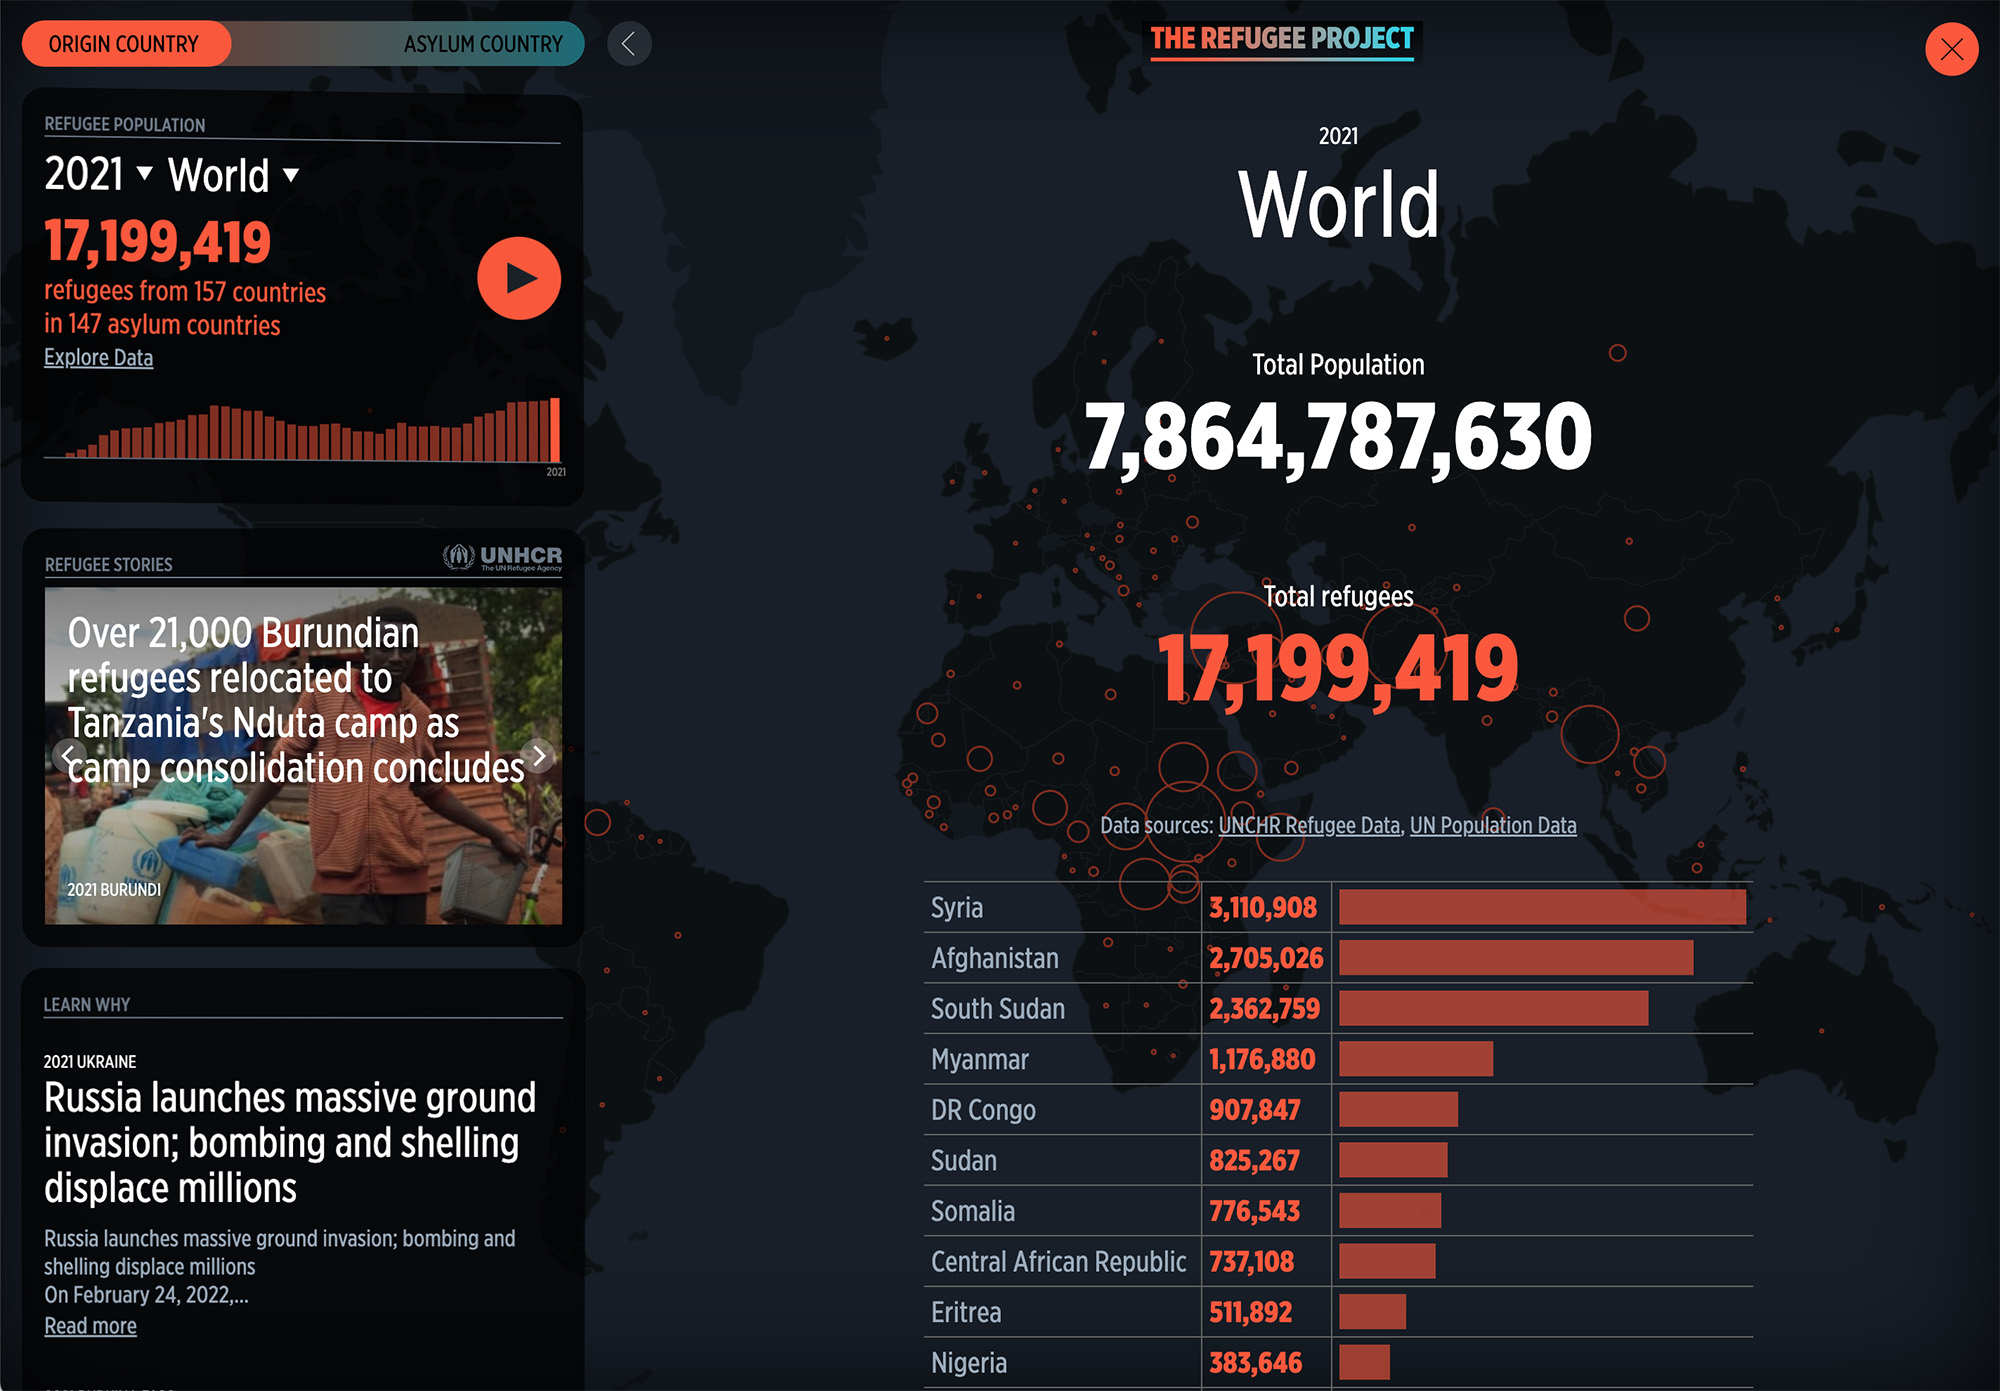Screen dimensions: 2000x1391
Task: Go to previous refugee story arrow
Action: [x=68, y=756]
